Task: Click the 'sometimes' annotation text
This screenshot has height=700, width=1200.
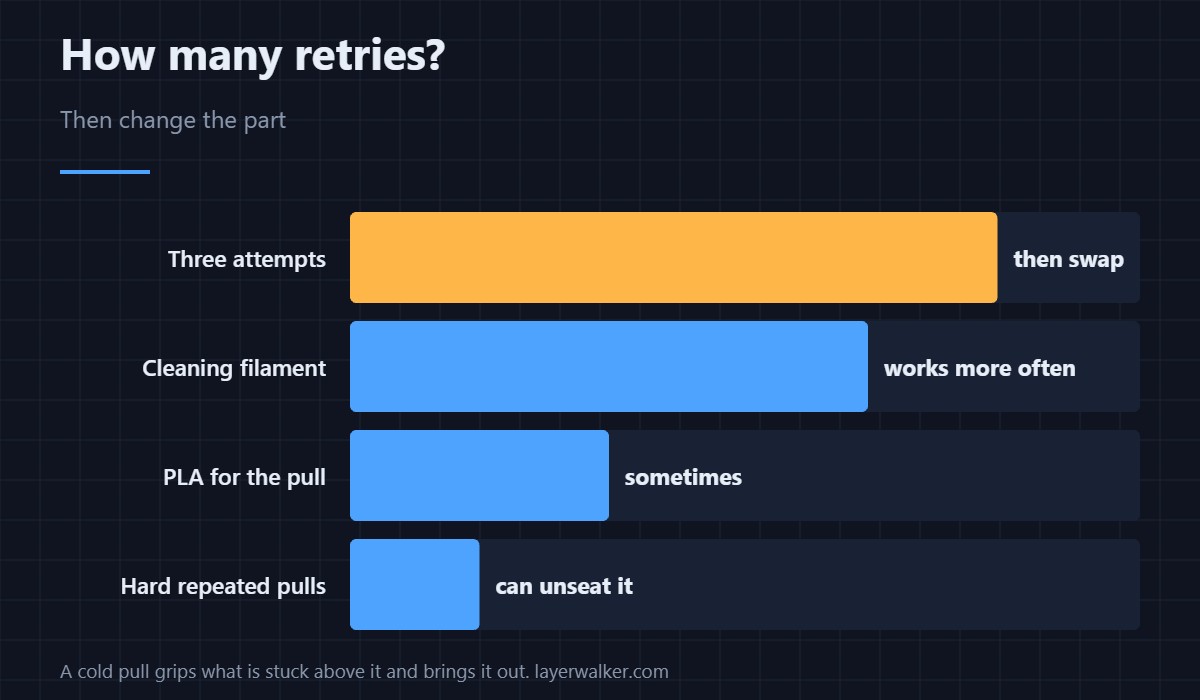Action: [683, 477]
